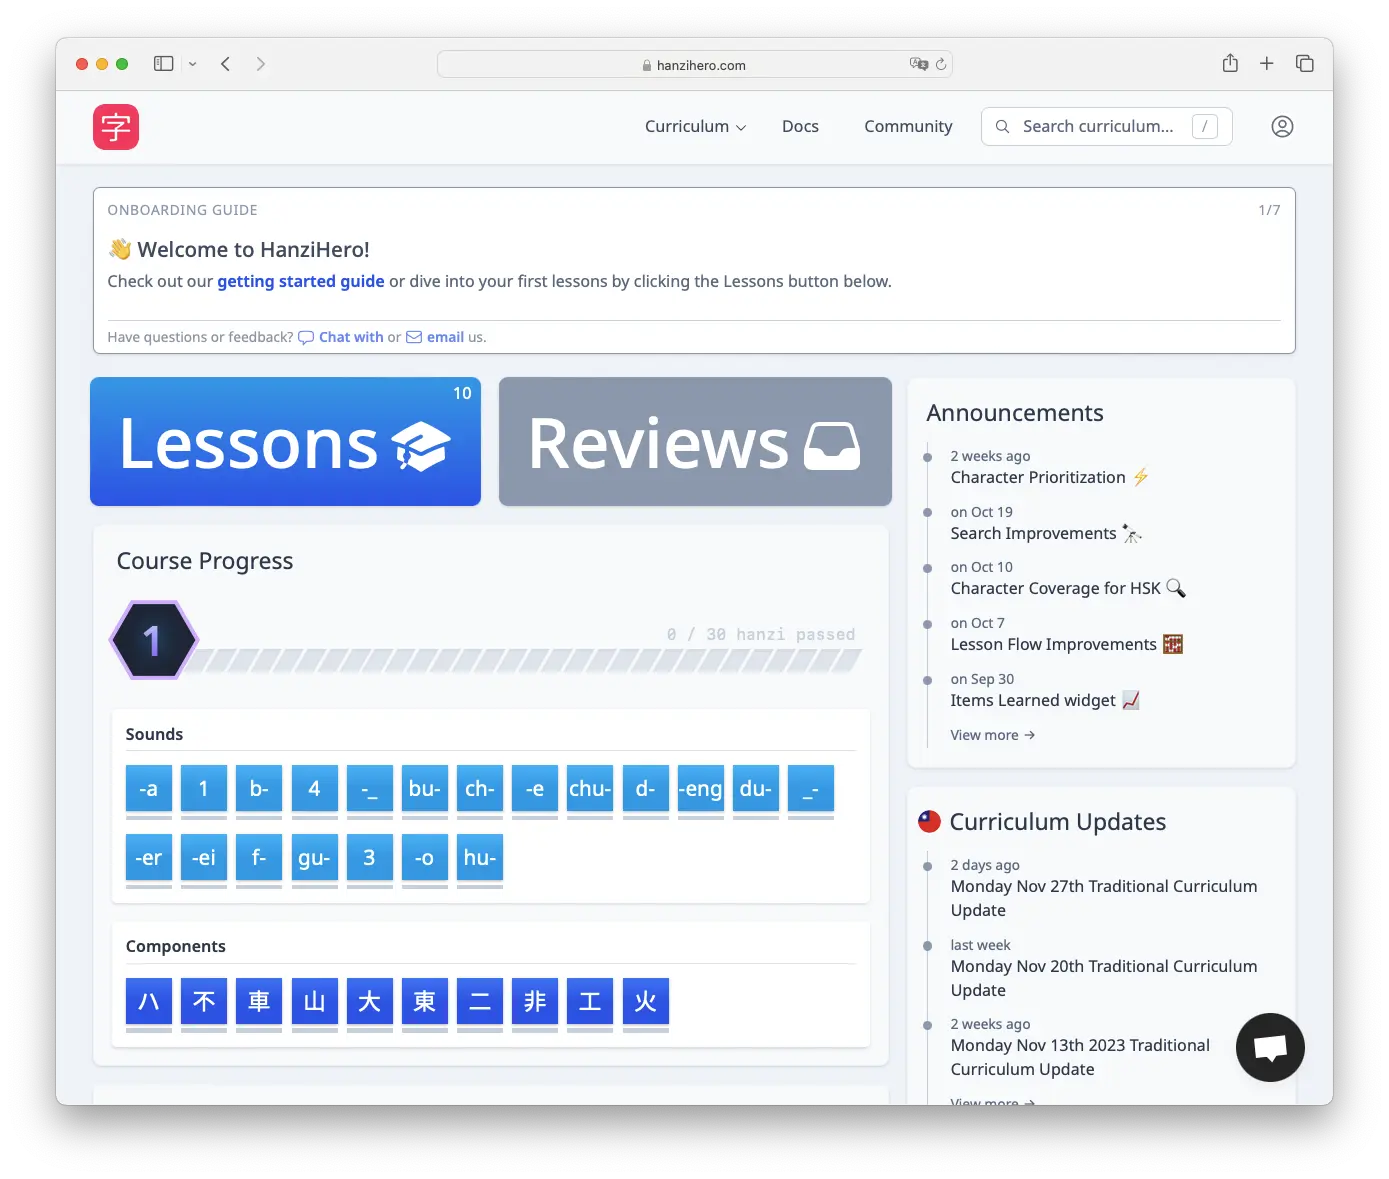Follow the getting started guide link
Image resolution: width=1389 pixels, height=1179 pixels.
pyautogui.click(x=301, y=281)
